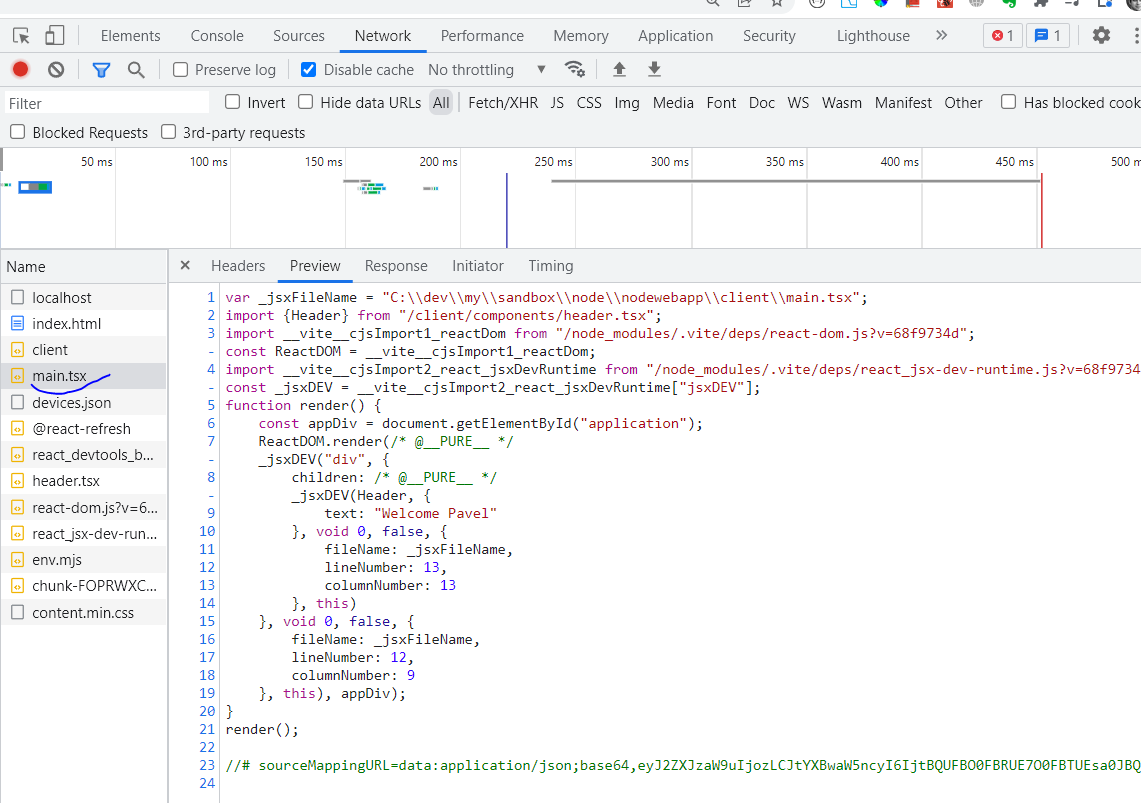
Task: Open the error count badge
Action: (1003, 36)
